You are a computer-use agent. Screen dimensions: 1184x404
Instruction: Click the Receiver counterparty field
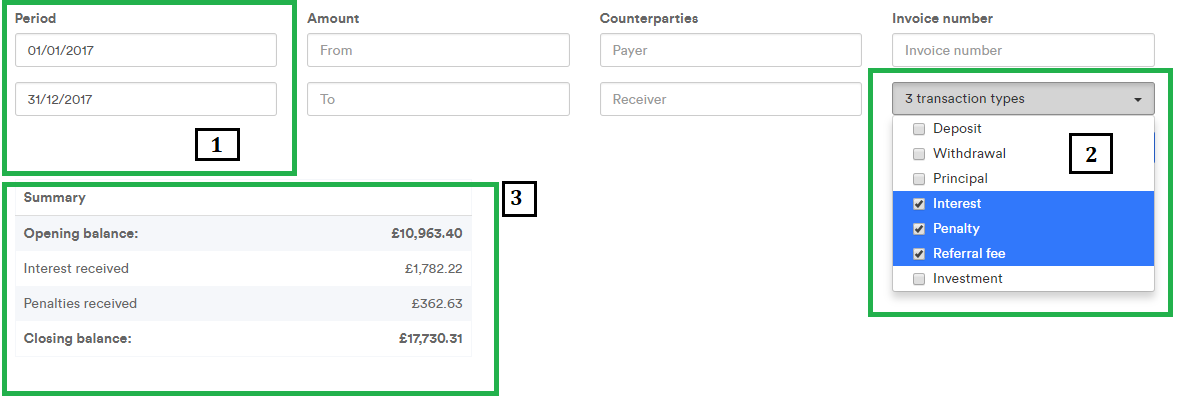tap(730, 99)
